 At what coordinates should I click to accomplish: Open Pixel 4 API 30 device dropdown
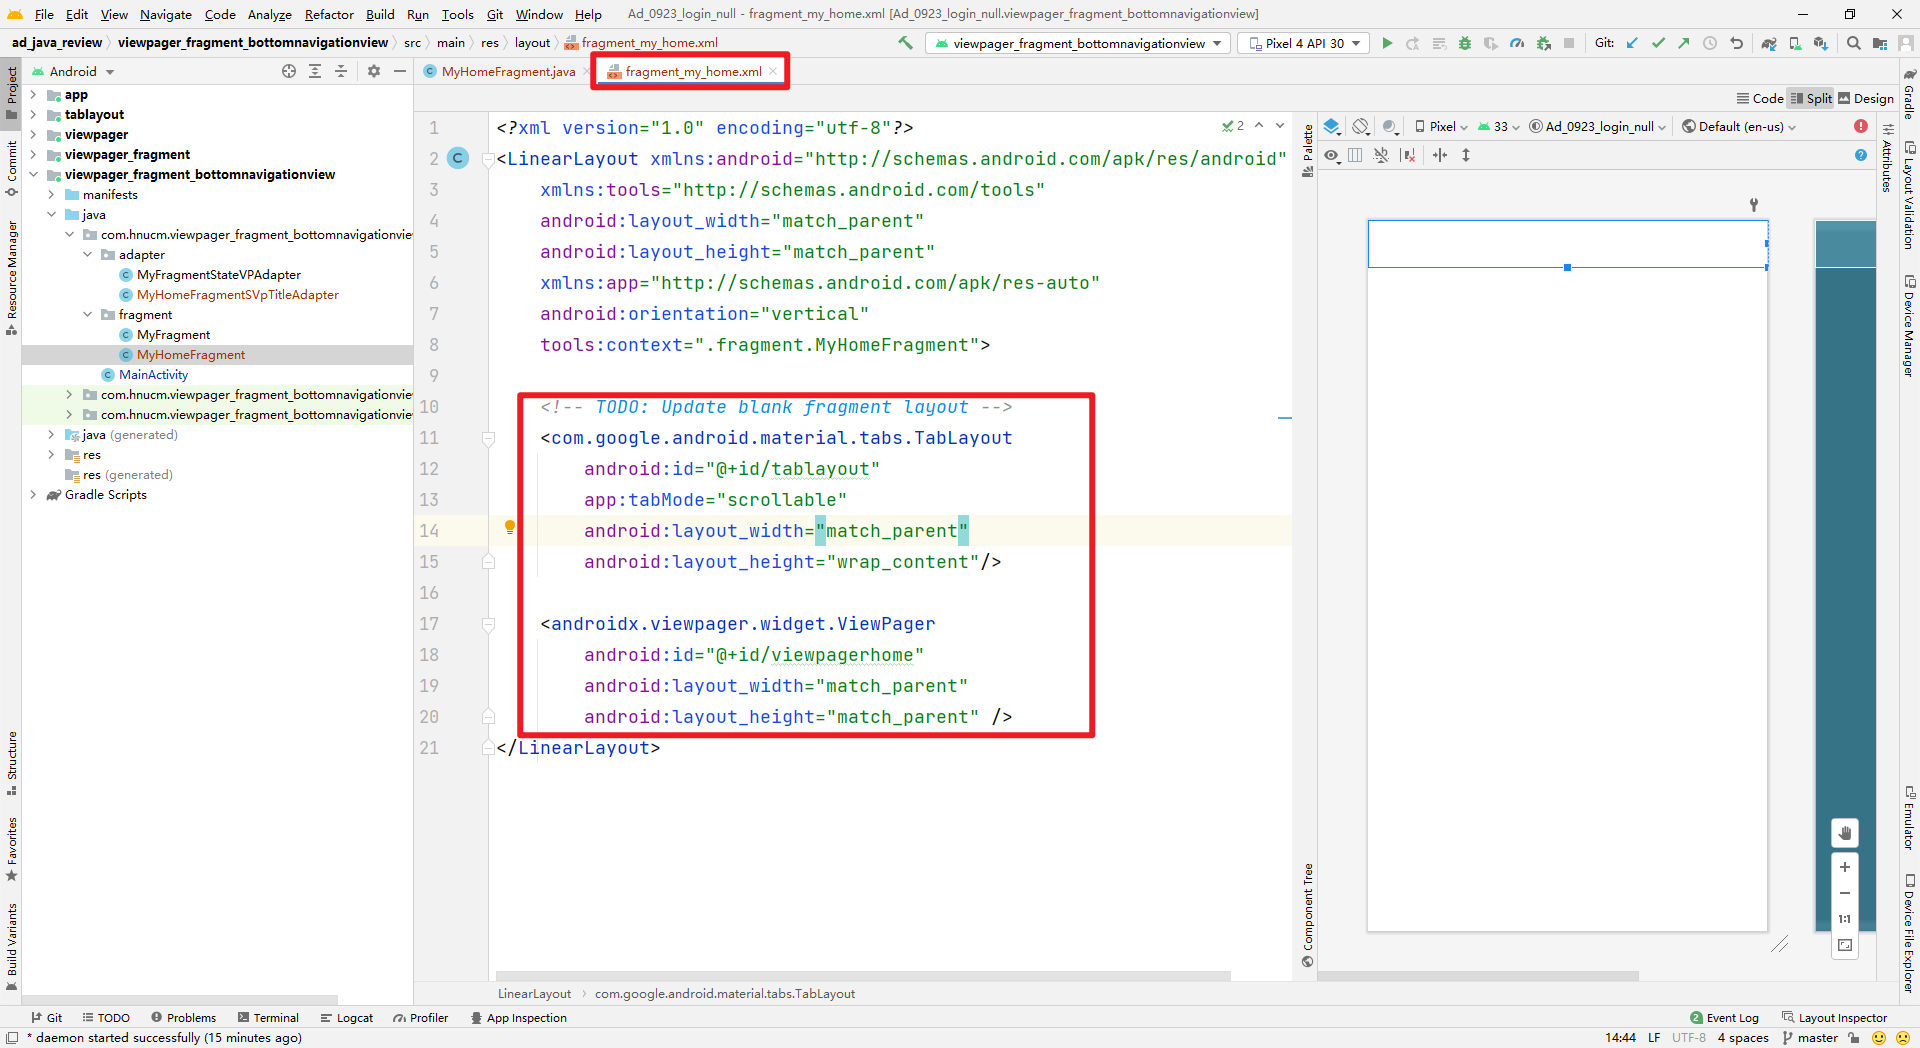1304,43
